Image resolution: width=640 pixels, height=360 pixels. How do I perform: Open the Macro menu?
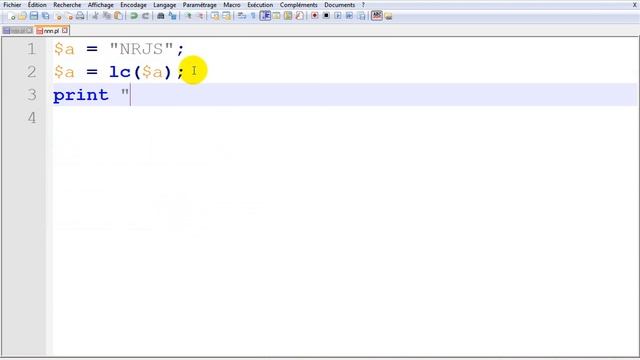232,5
